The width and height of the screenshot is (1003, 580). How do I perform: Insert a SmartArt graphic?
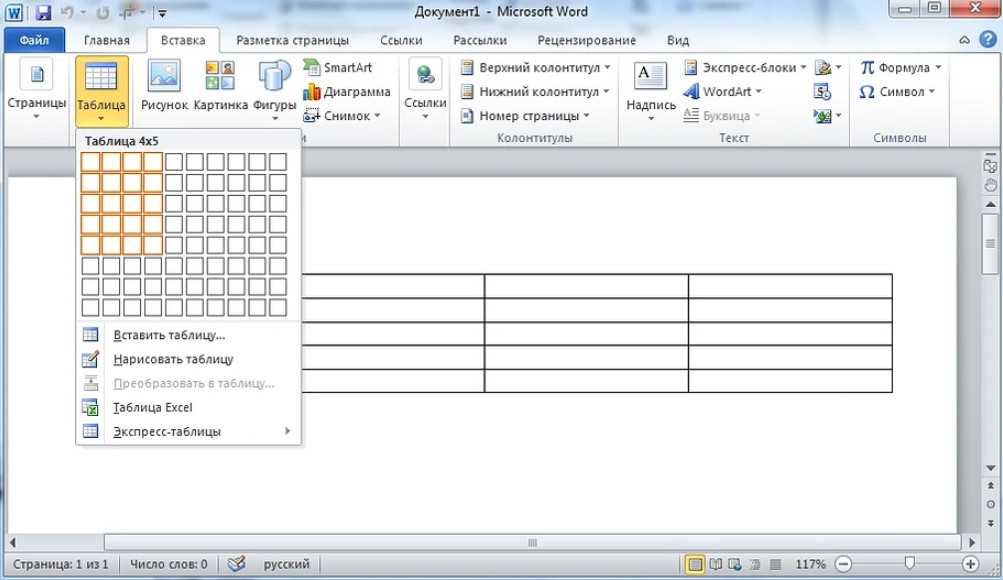click(337, 68)
